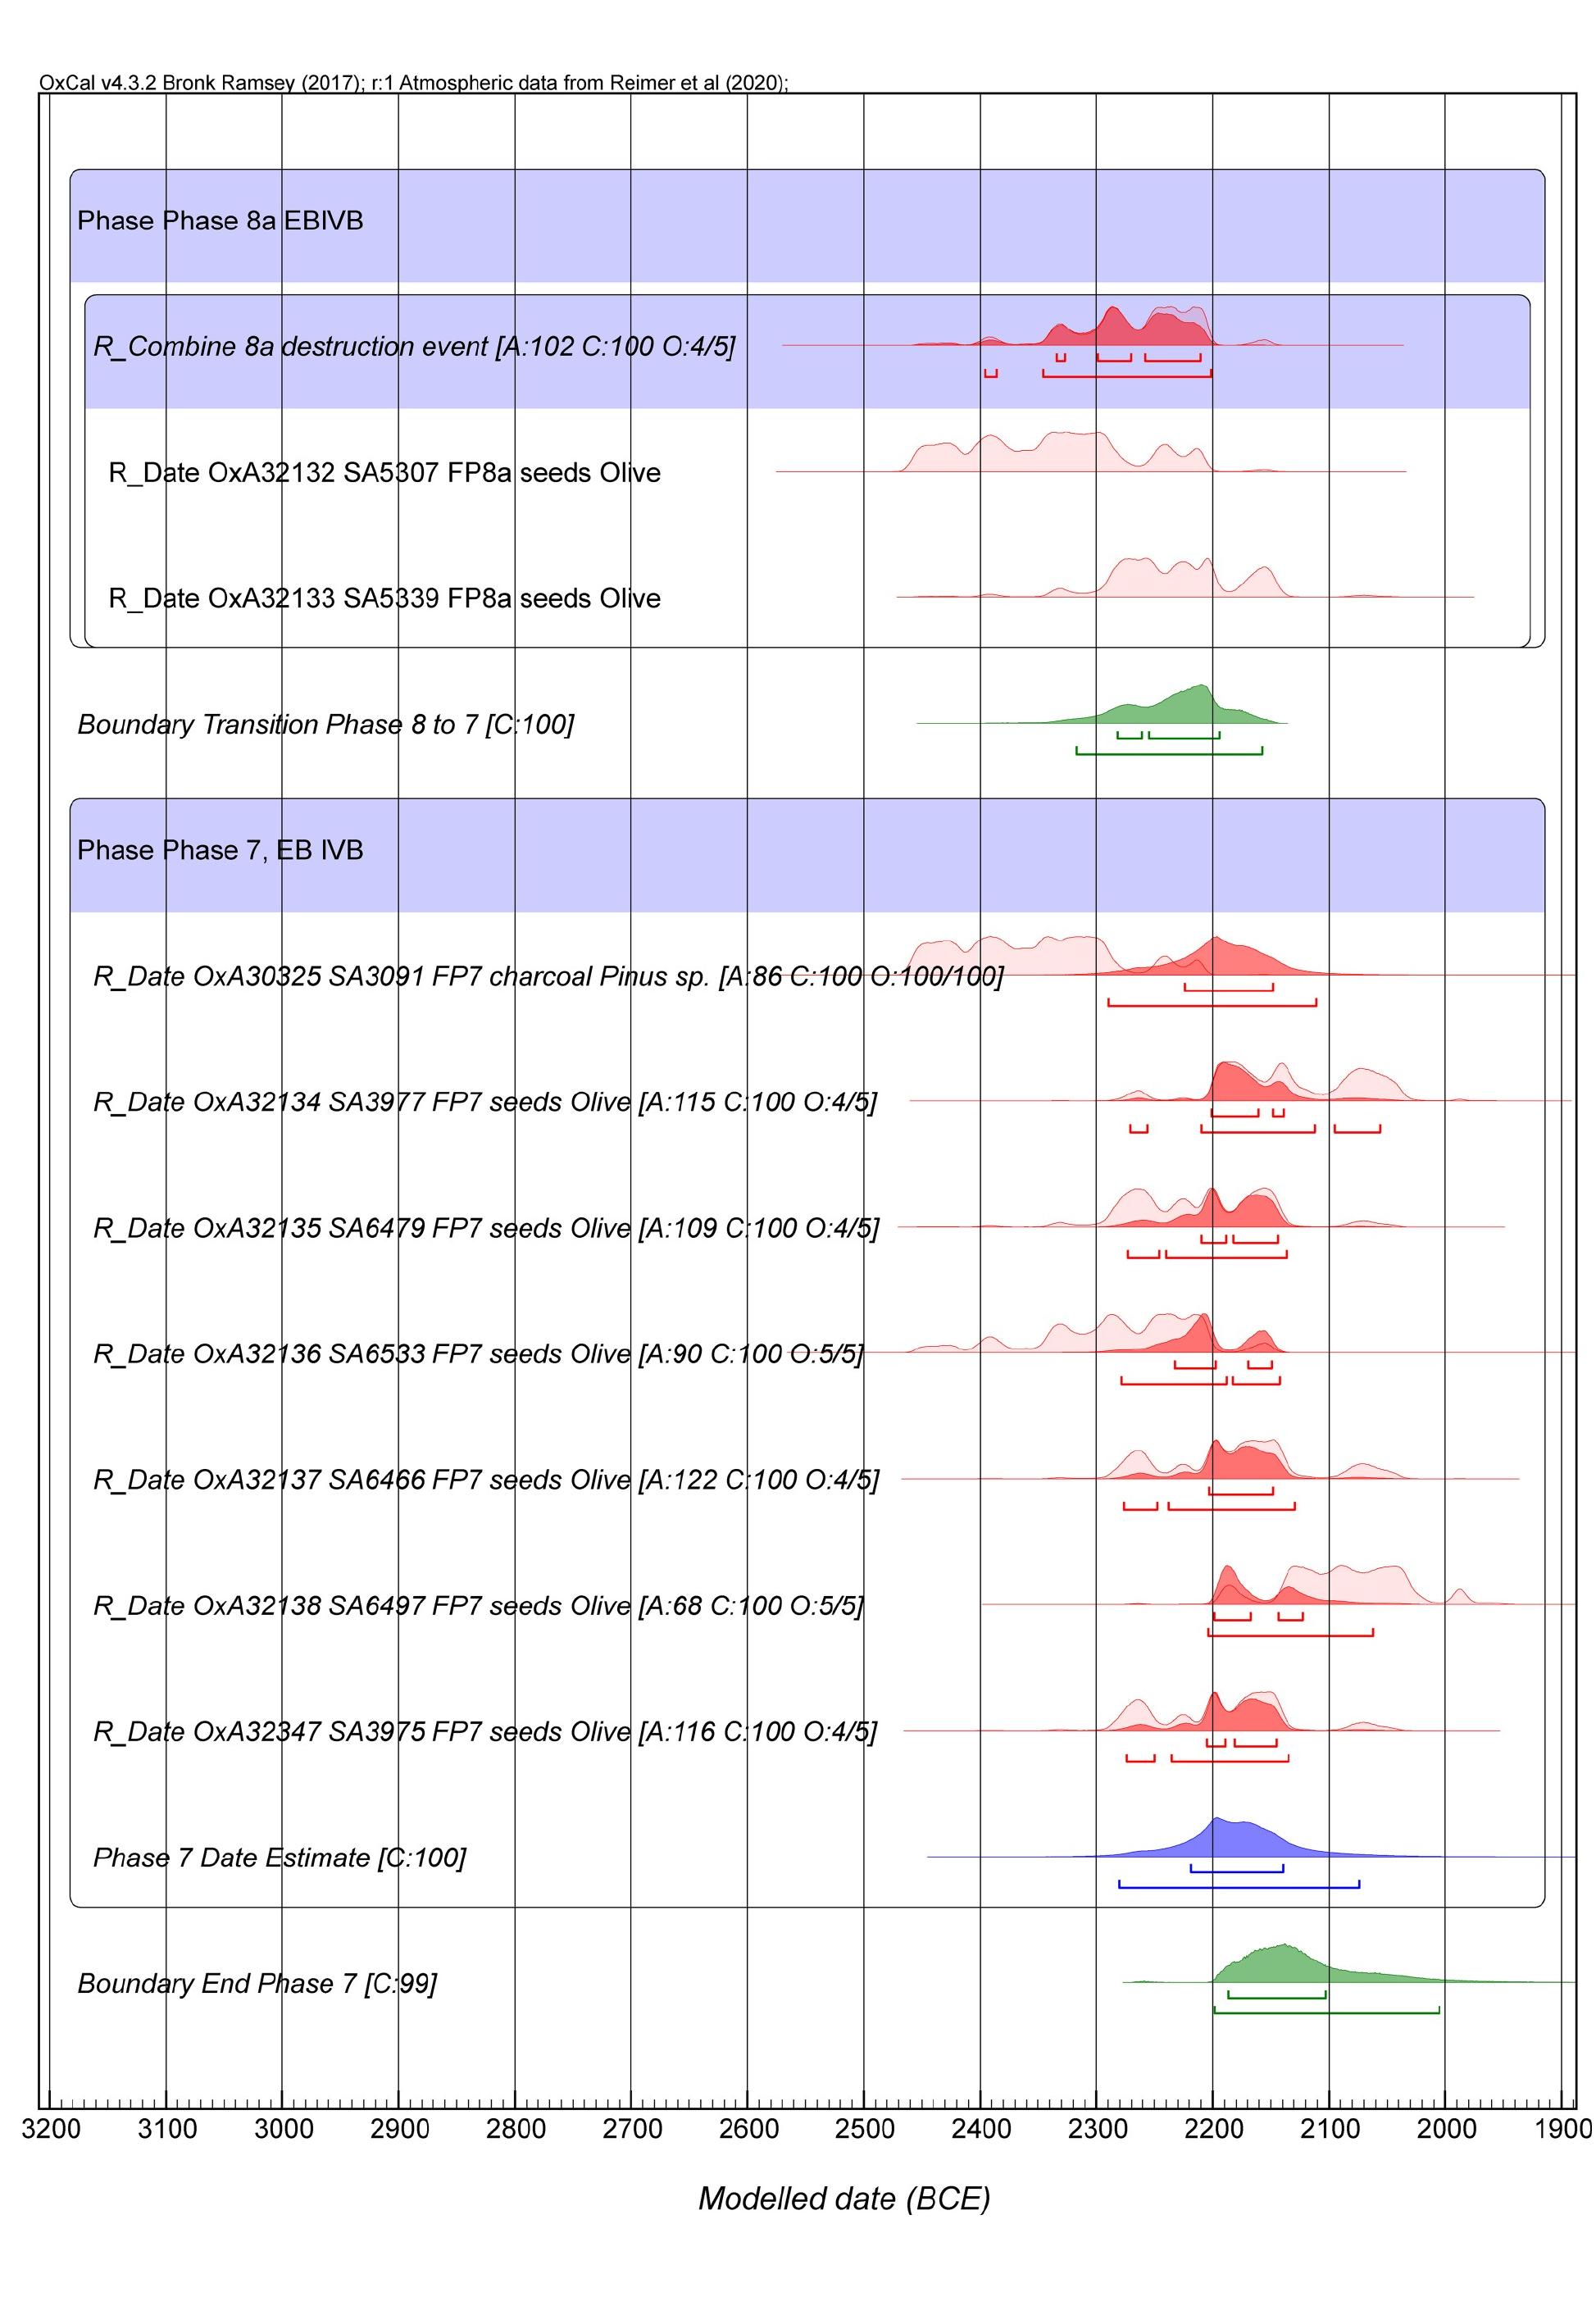Screen dimensions: 1596x2315
Task: Click the Phase 7, EB IVB header
Action: [x=220, y=850]
